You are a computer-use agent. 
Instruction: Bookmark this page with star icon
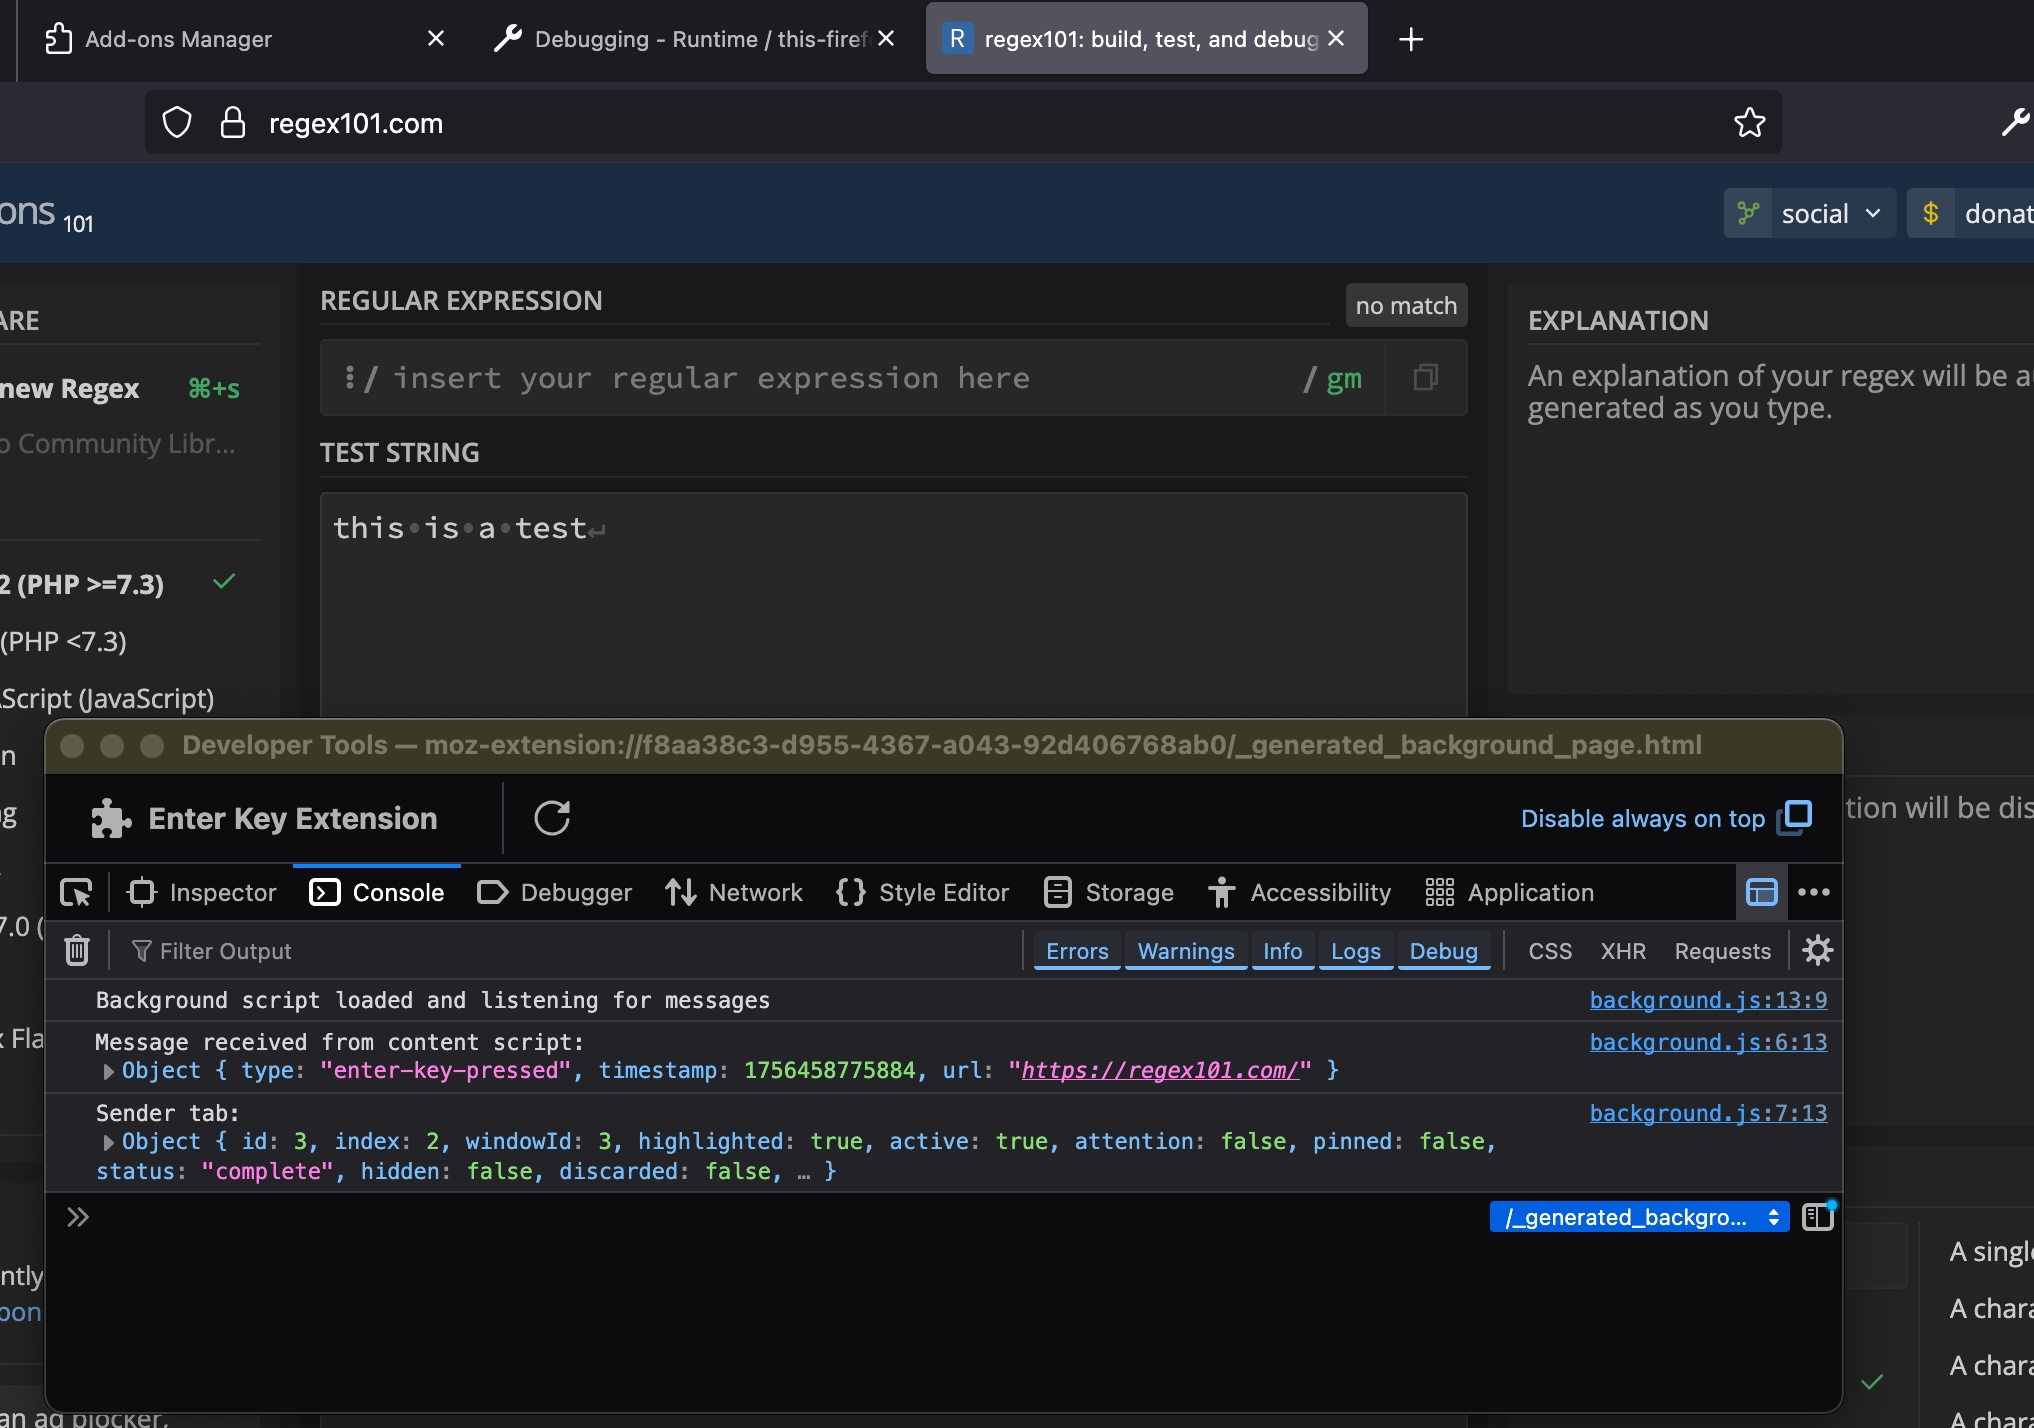1749,123
